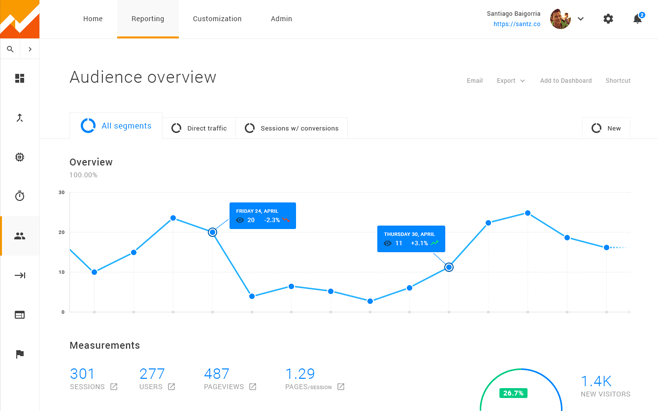Expand the account dropdown chevron
Image resolution: width=658 pixels, height=411 pixels.
pyautogui.click(x=581, y=19)
